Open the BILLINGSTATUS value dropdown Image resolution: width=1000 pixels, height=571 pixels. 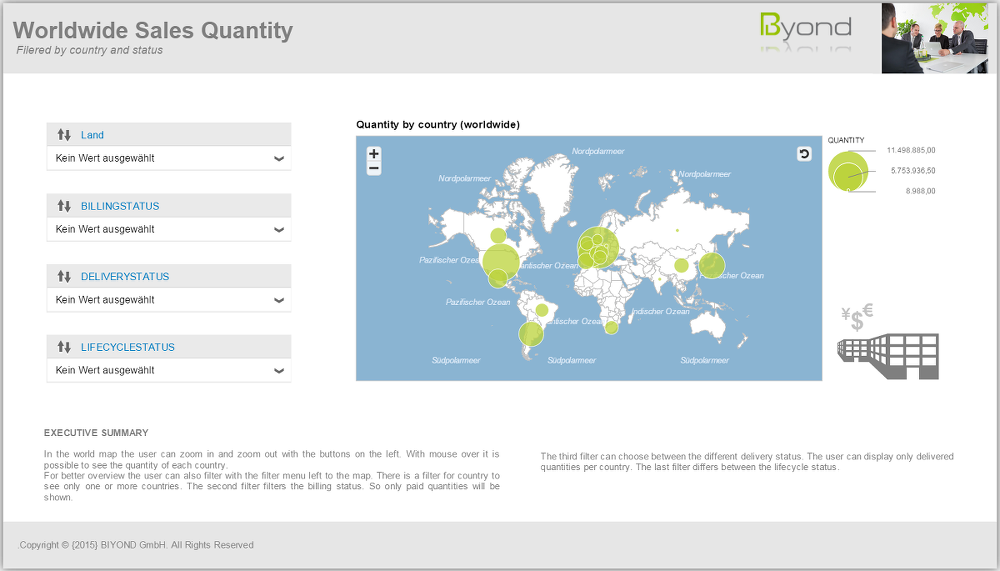click(279, 229)
